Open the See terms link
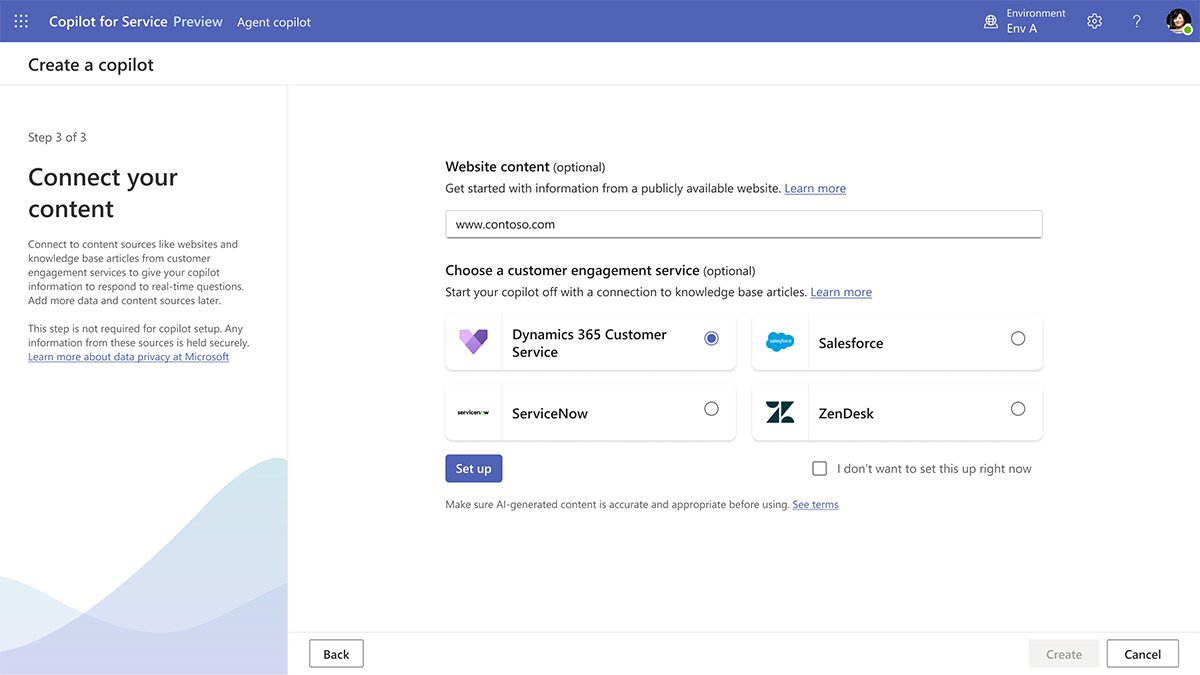This screenshot has width=1200, height=675. pyautogui.click(x=815, y=504)
